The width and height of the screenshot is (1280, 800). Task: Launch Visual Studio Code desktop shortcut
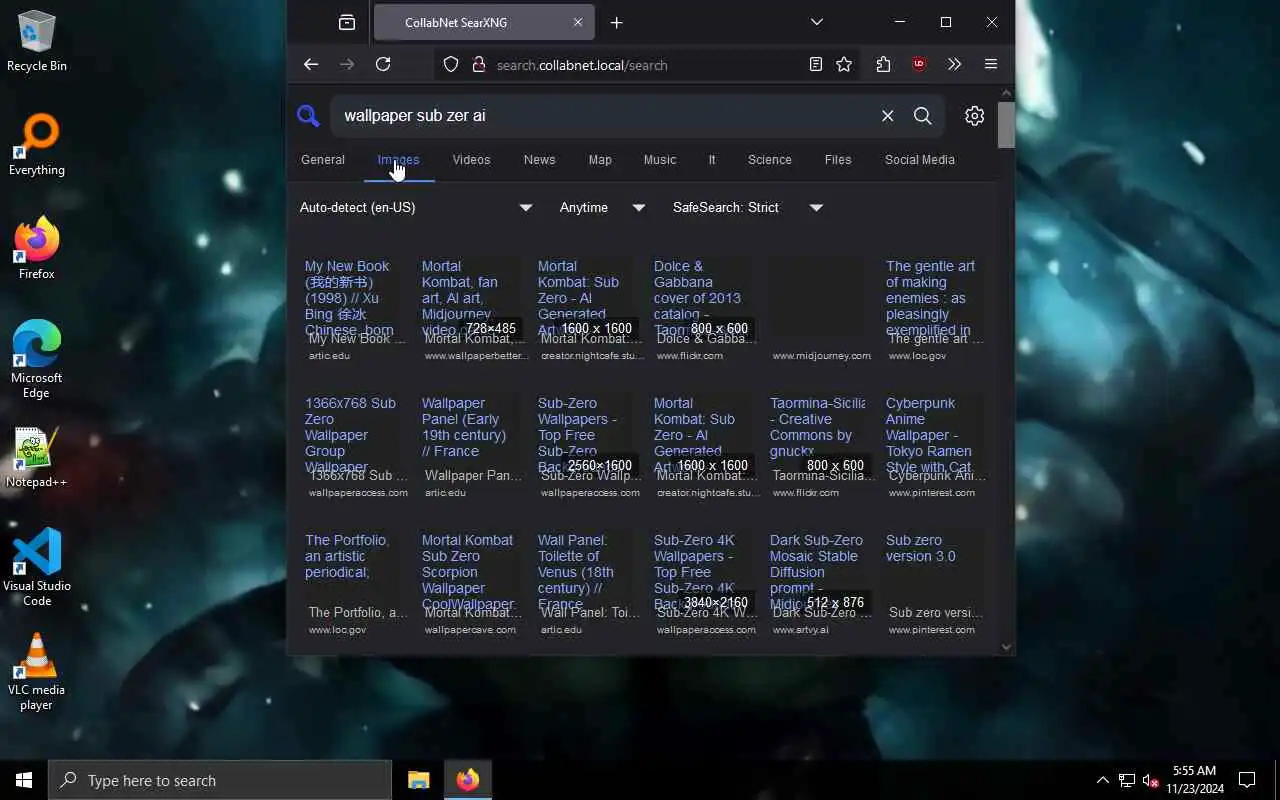[37, 568]
